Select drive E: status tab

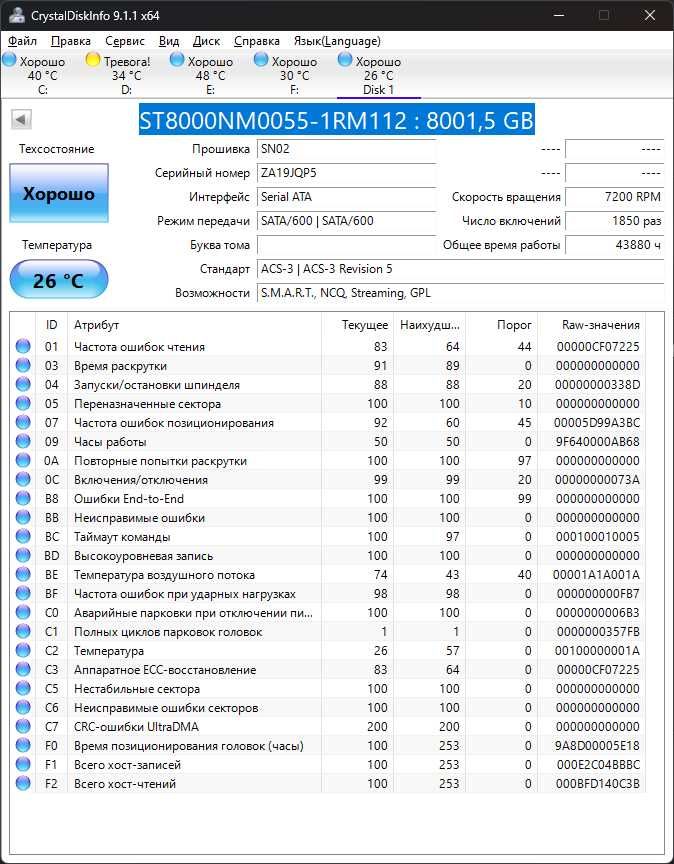[x=211, y=75]
